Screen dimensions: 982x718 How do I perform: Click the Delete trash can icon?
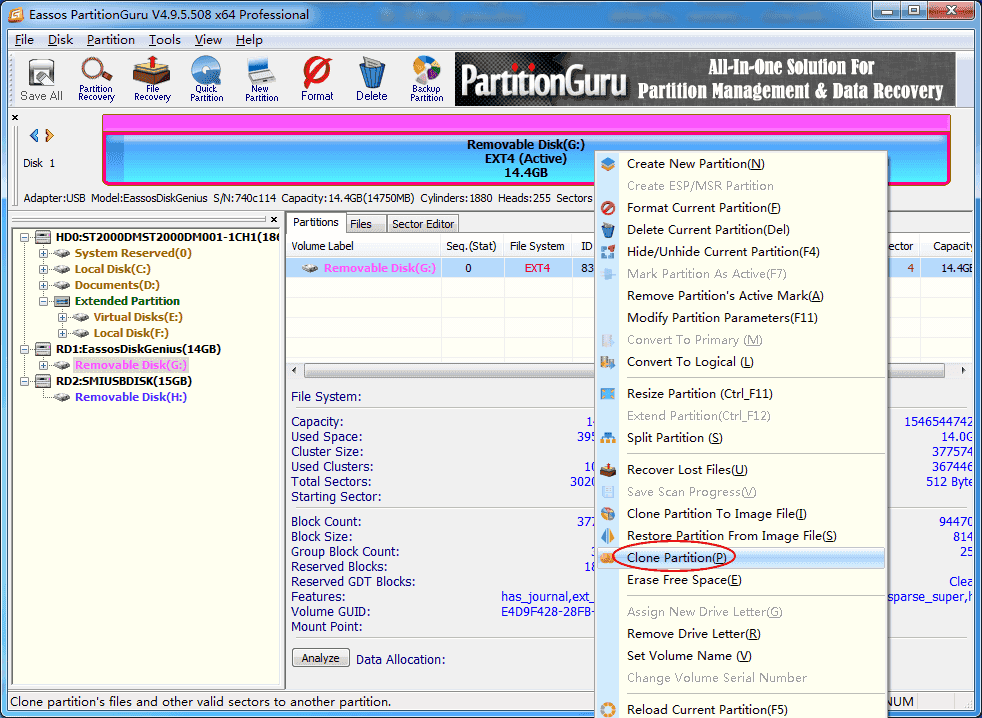point(372,79)
